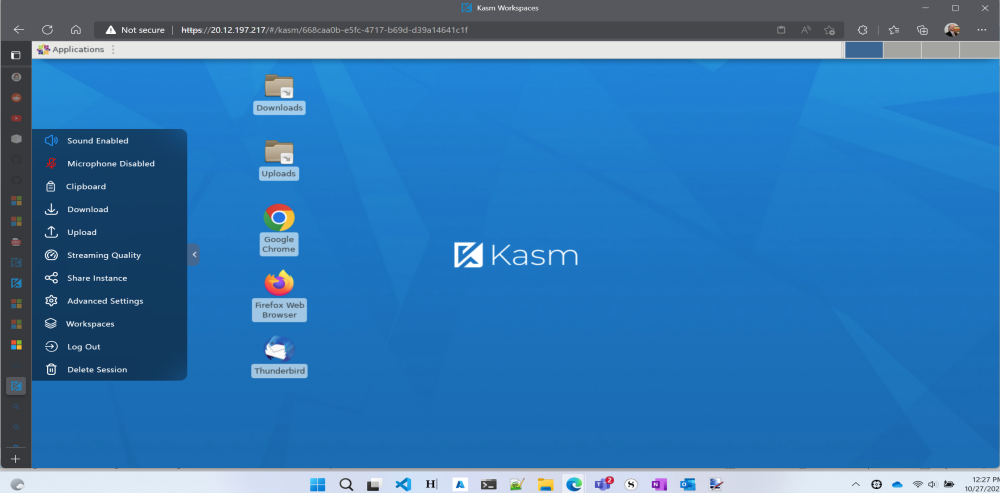Open a new tab with the plus button
The height and width of the screenshot is (493, 1000).
(x=16, y=459)
